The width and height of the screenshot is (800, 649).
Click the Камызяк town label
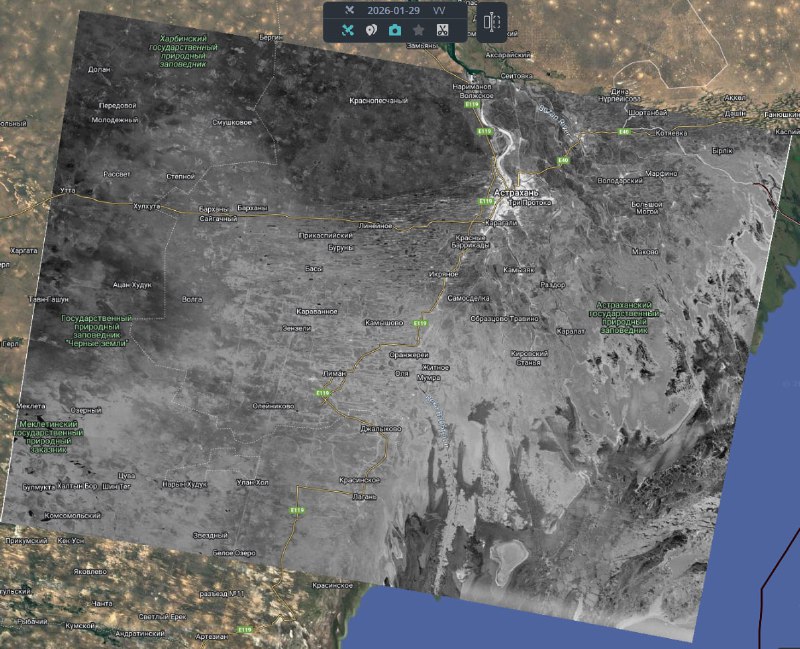point(520,270)
